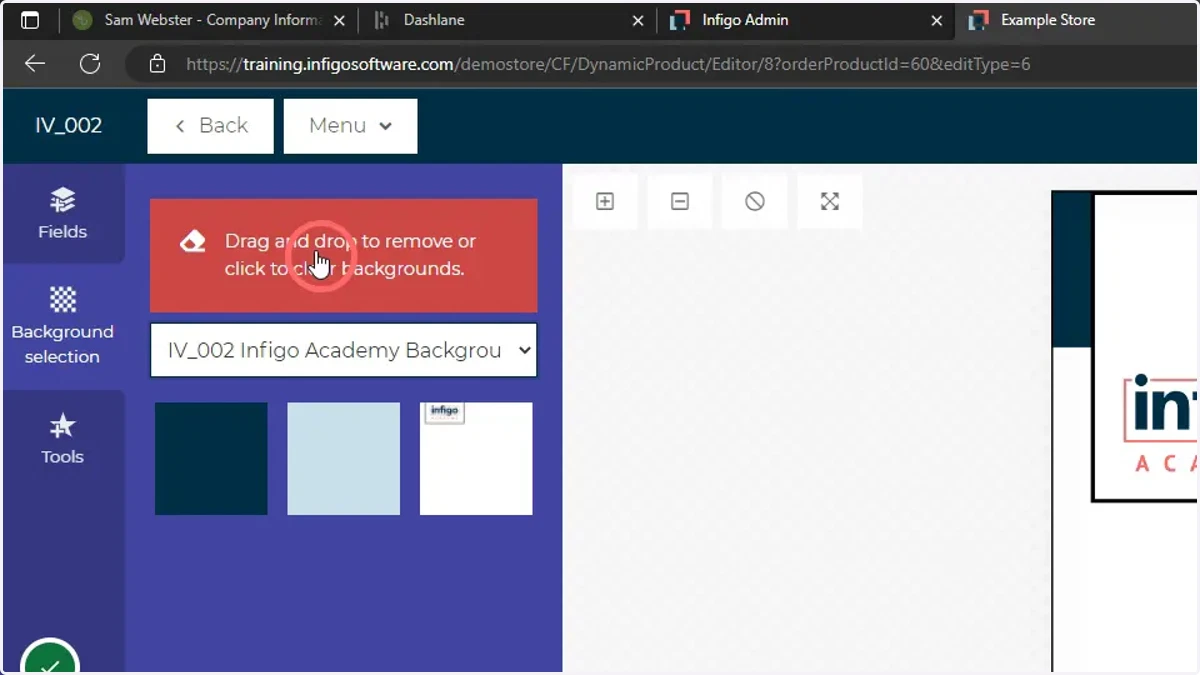Close the Sam Webster browser tab

(340, 20)
